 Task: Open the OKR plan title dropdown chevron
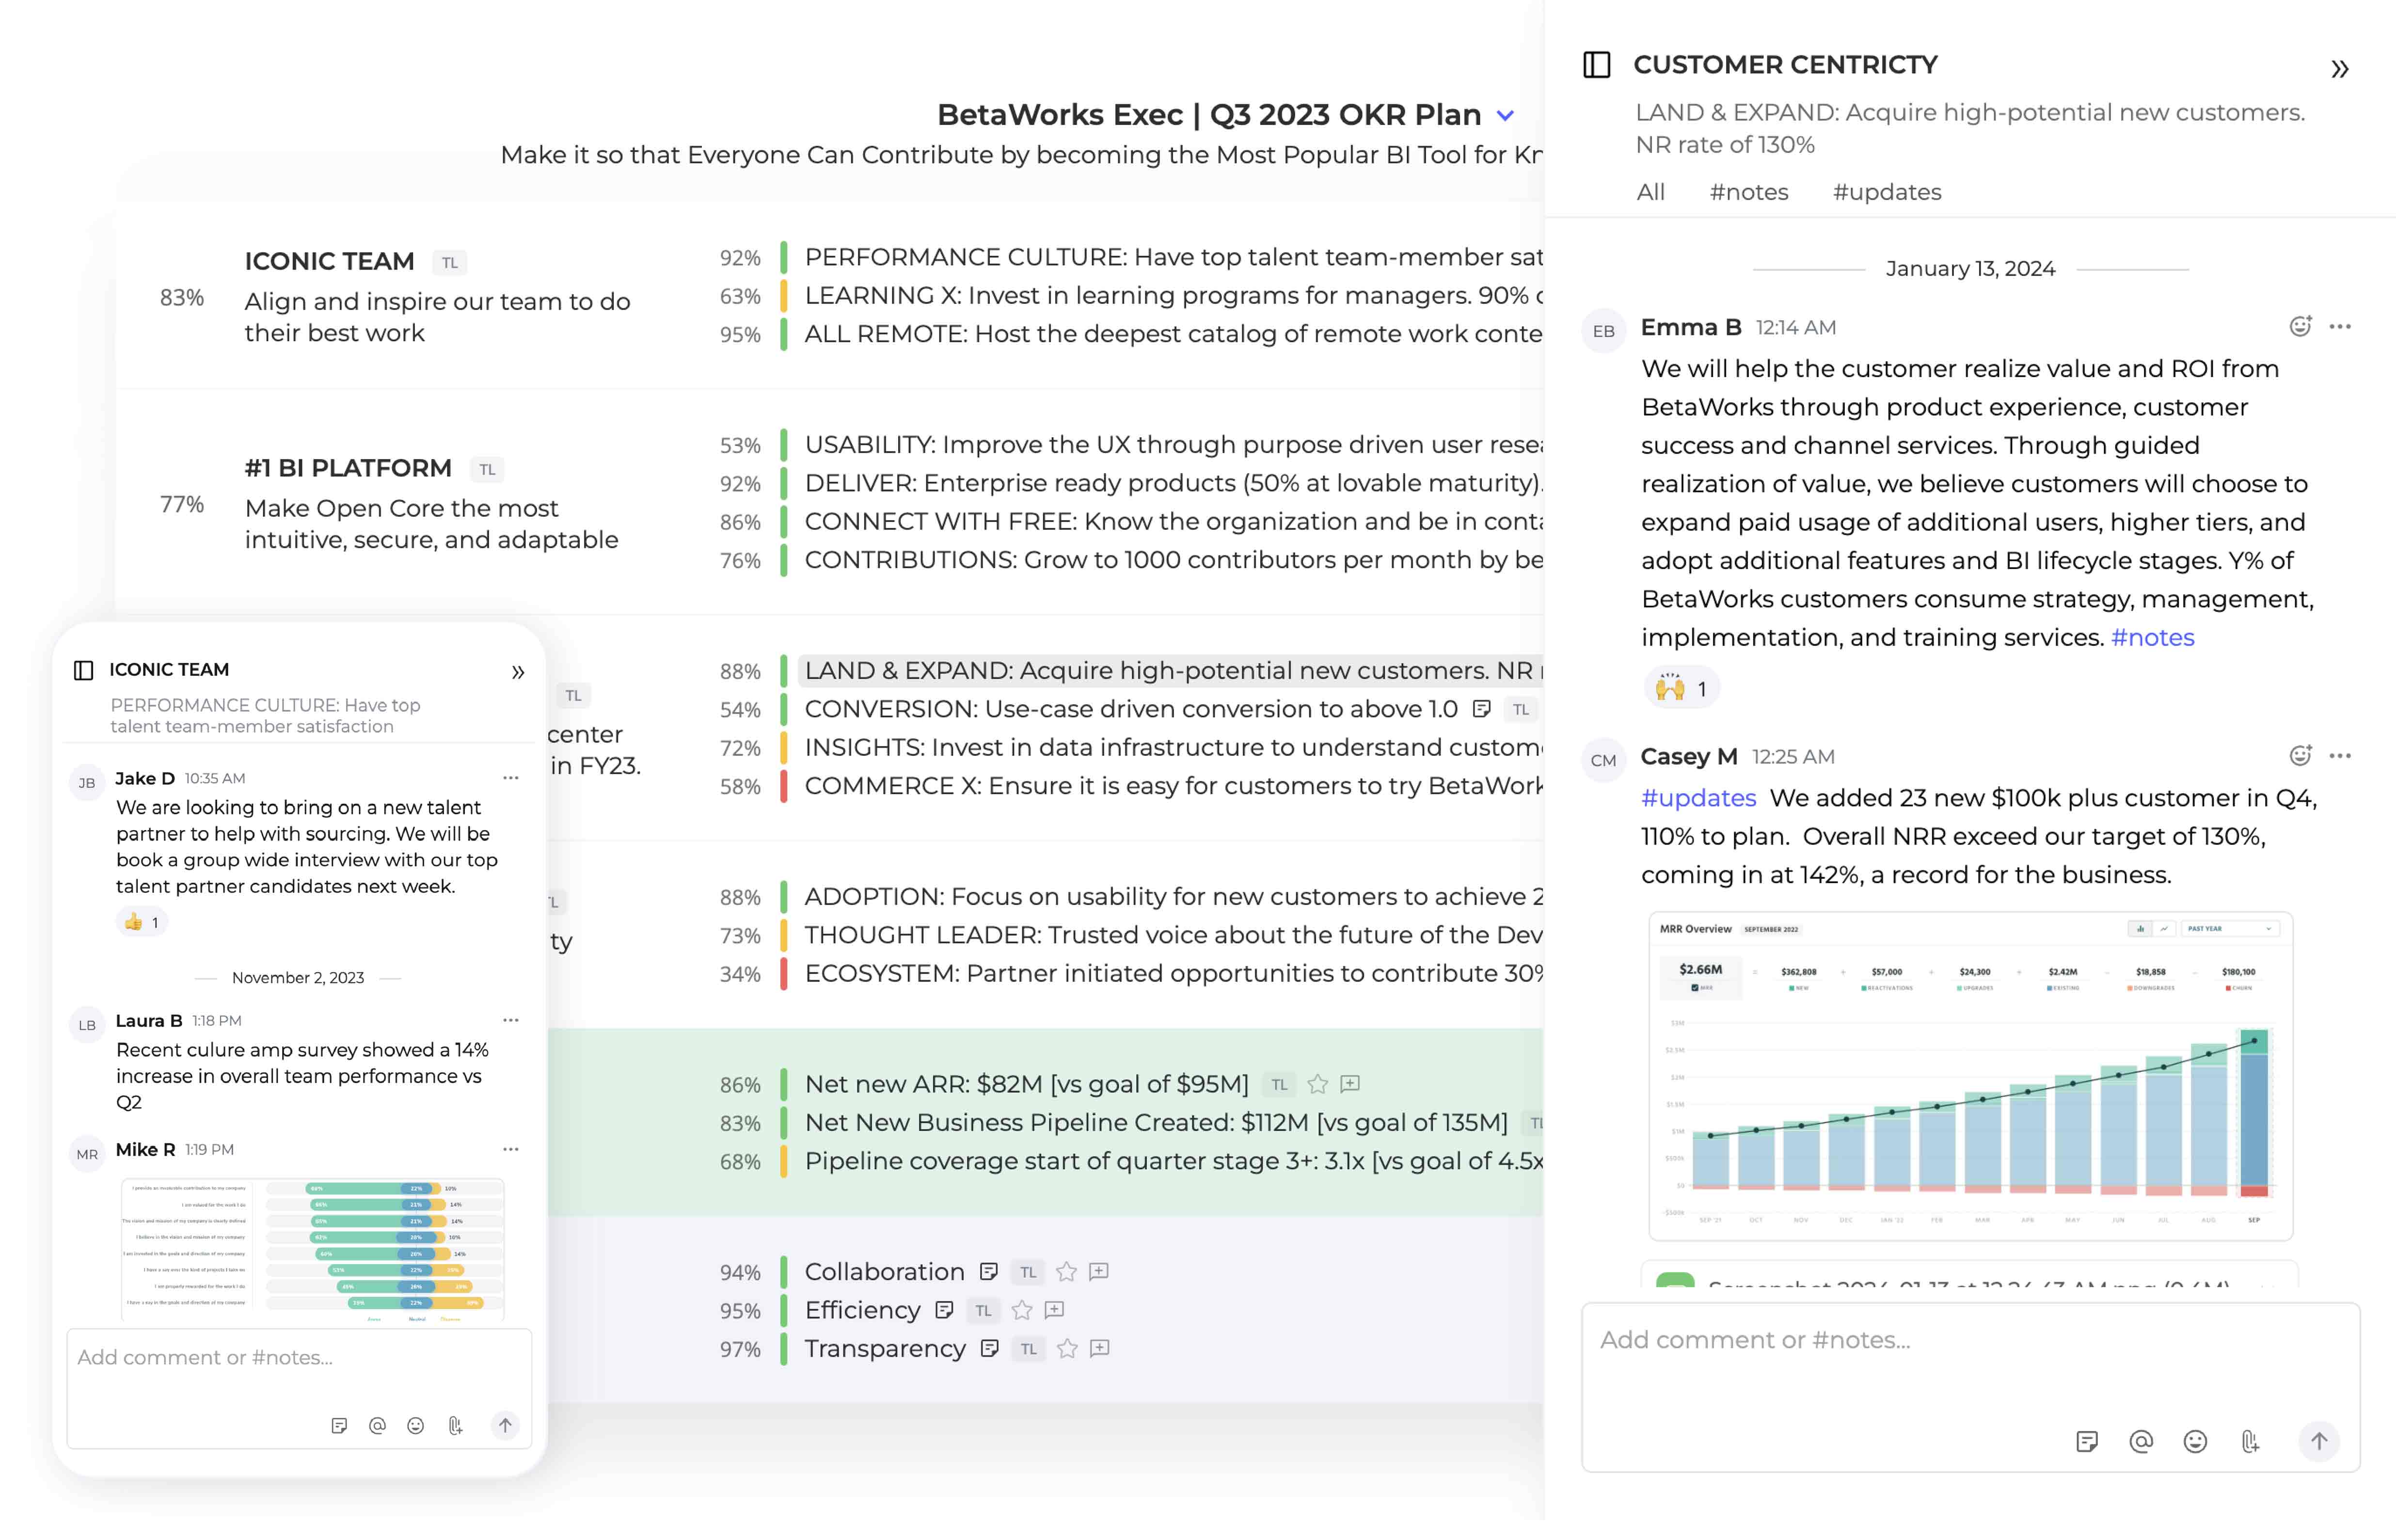pos(1505,115)
